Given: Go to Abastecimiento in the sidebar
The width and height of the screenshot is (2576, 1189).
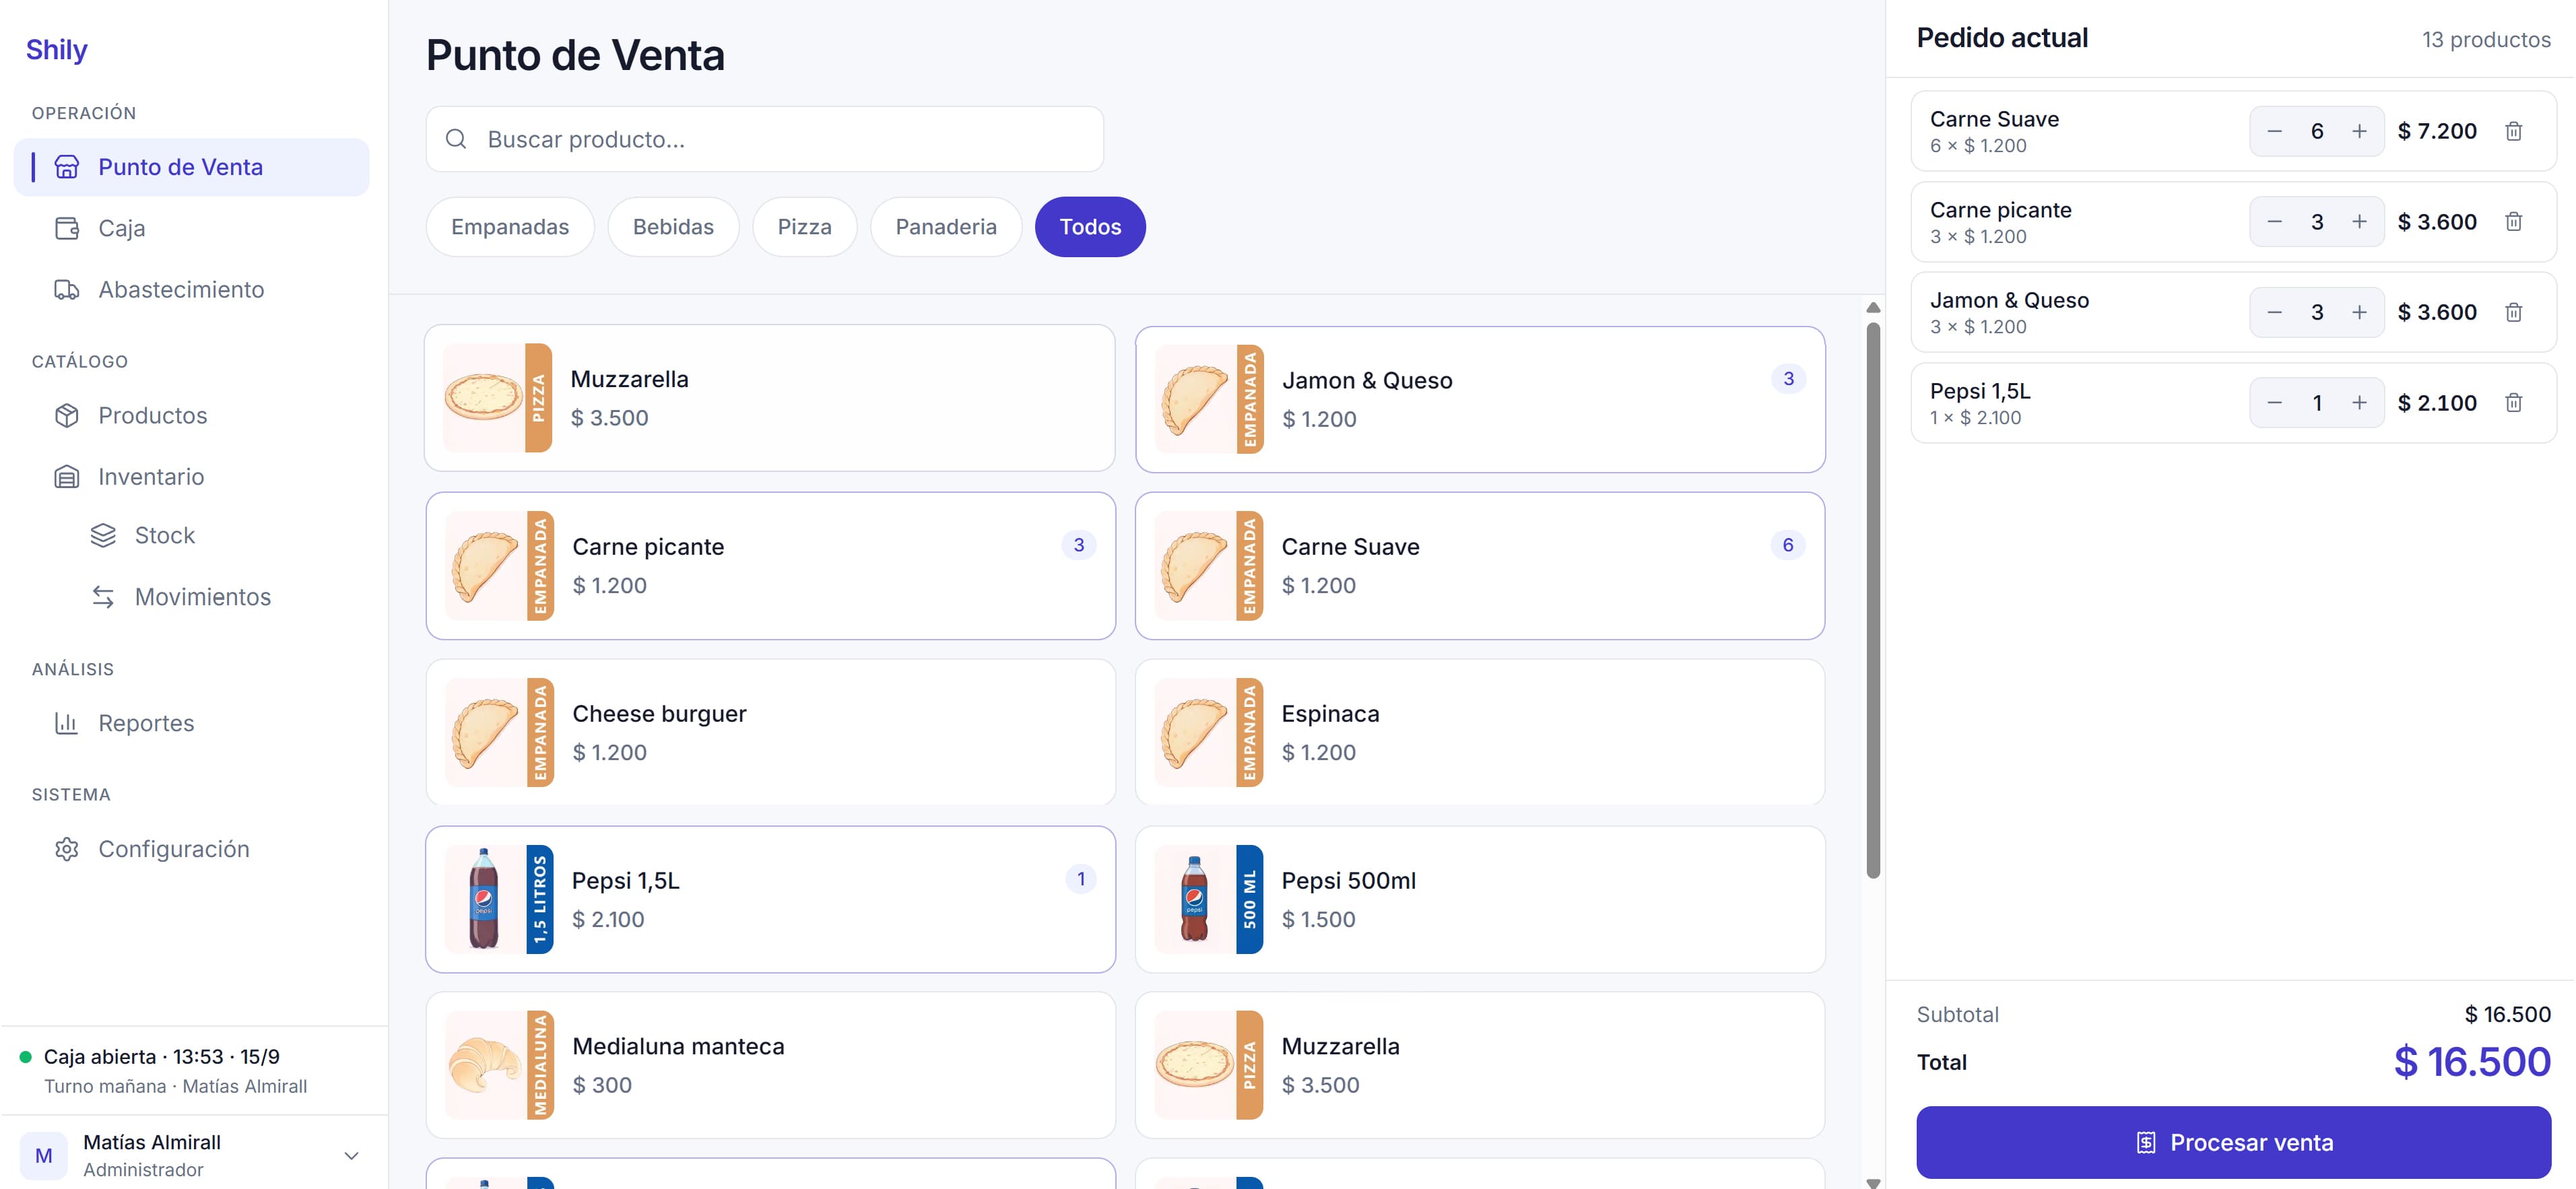Looking at the screenshot, I should click(x=191, y=289).
